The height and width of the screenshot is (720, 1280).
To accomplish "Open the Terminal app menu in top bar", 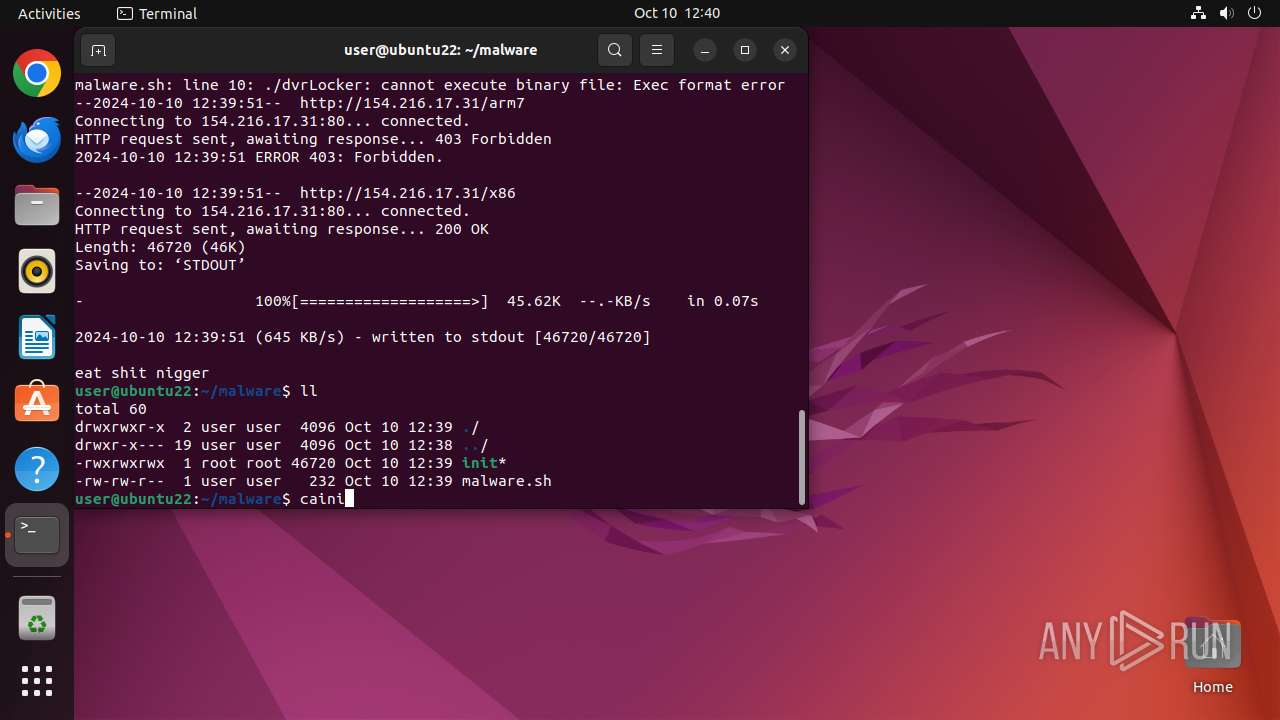I will [x=157, y=13].
